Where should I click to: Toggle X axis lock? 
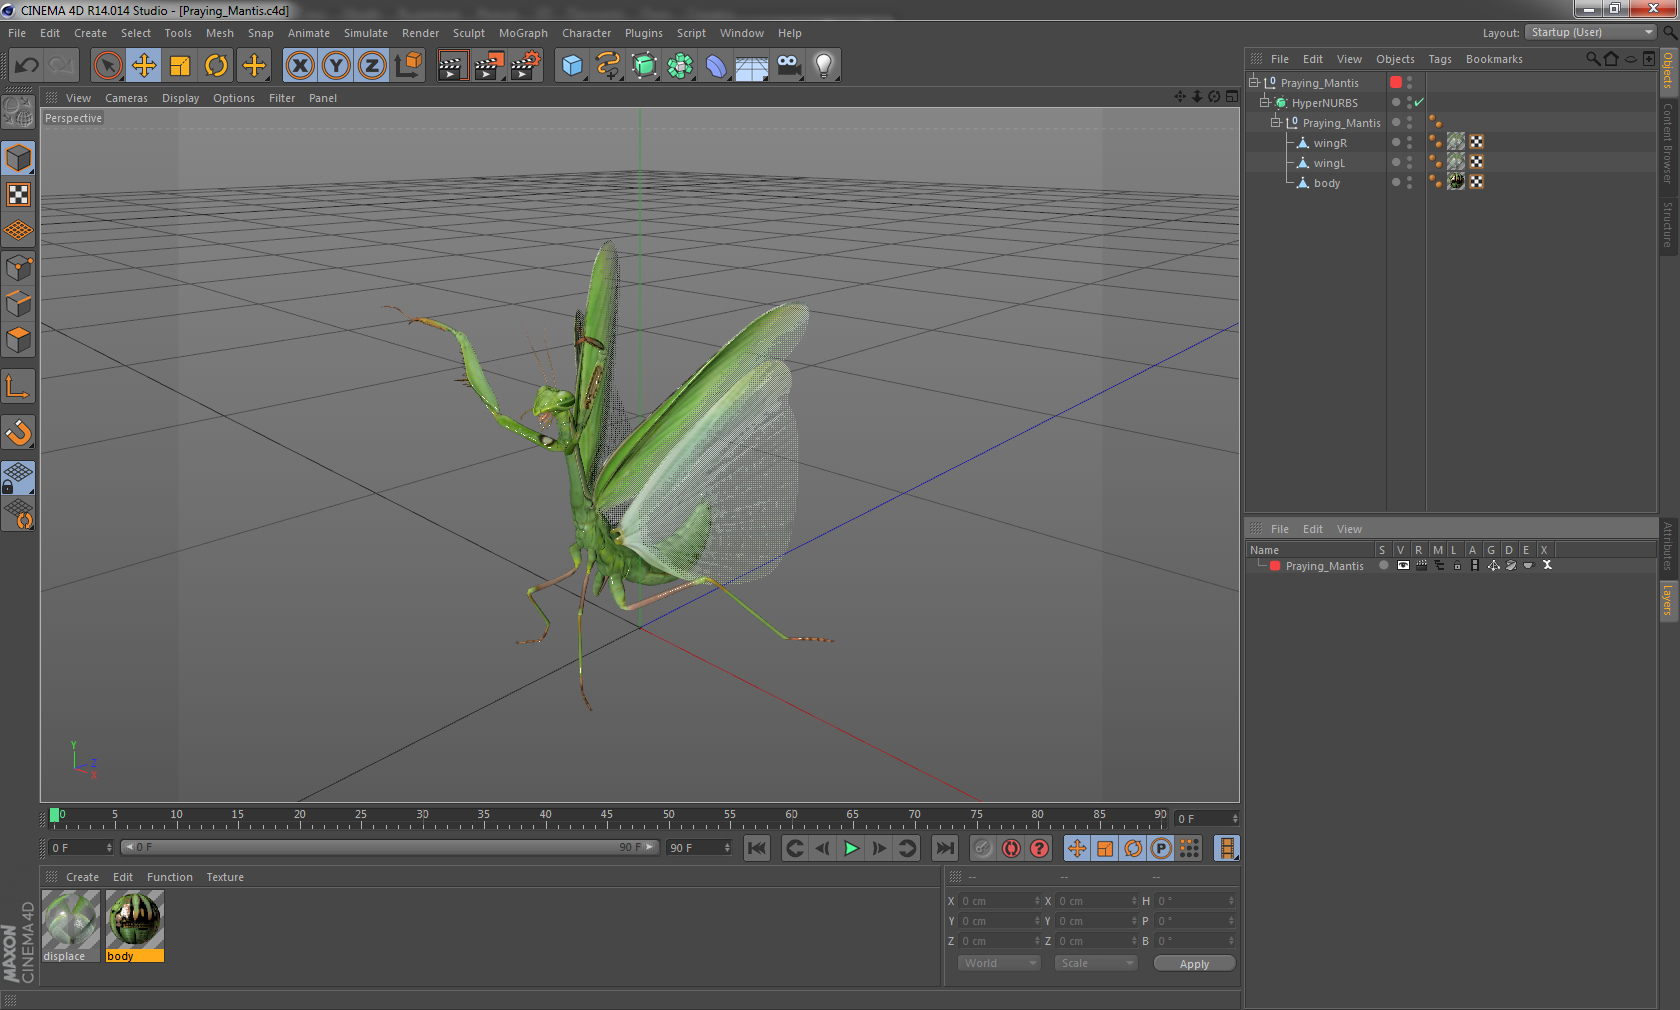pyautogui.click(x=300, y=66)
